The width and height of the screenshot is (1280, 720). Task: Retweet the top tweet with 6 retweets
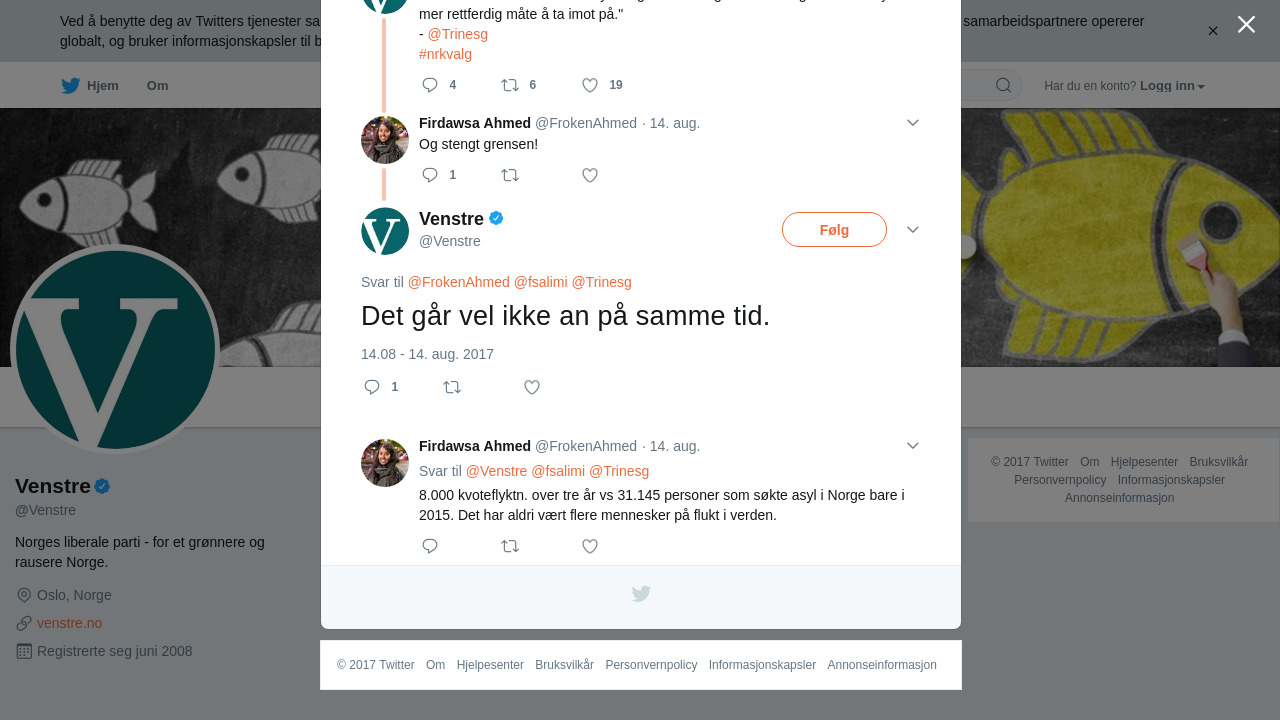point(510,85)
